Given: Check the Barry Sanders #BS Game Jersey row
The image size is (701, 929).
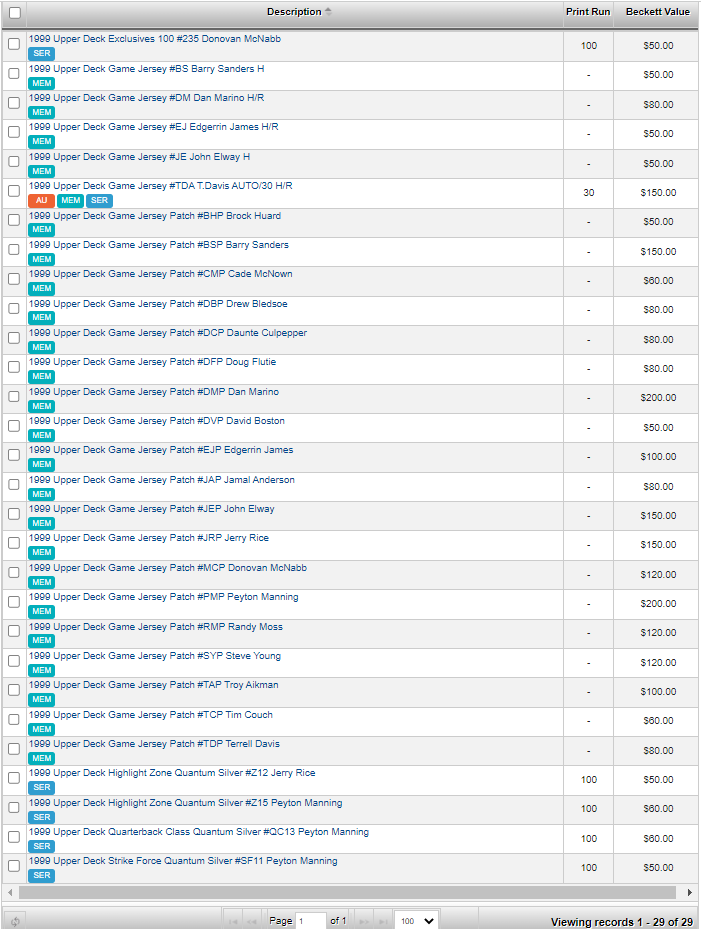Looking at the screenshot, I should (14, 73).
